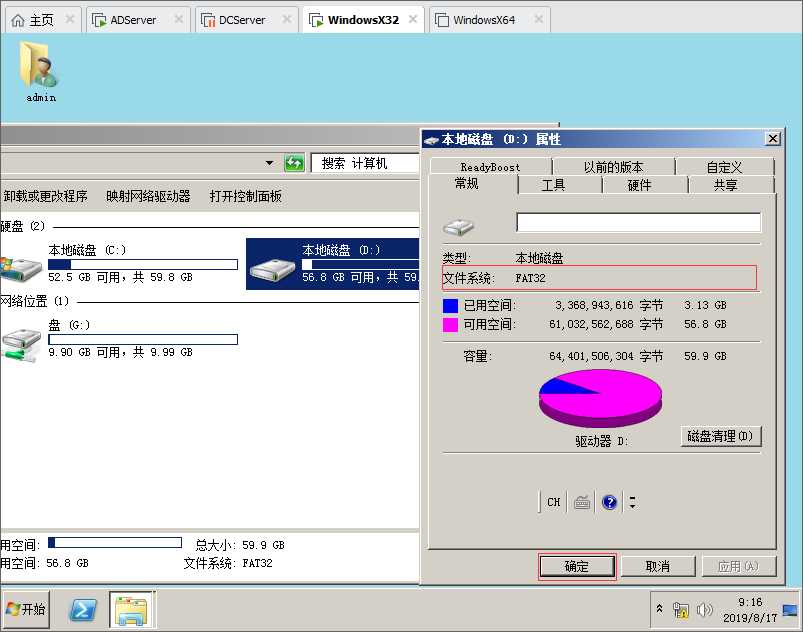Screen dimensions: 803x632
Task: Click the CH language indicator
Action: click(553, 502)
